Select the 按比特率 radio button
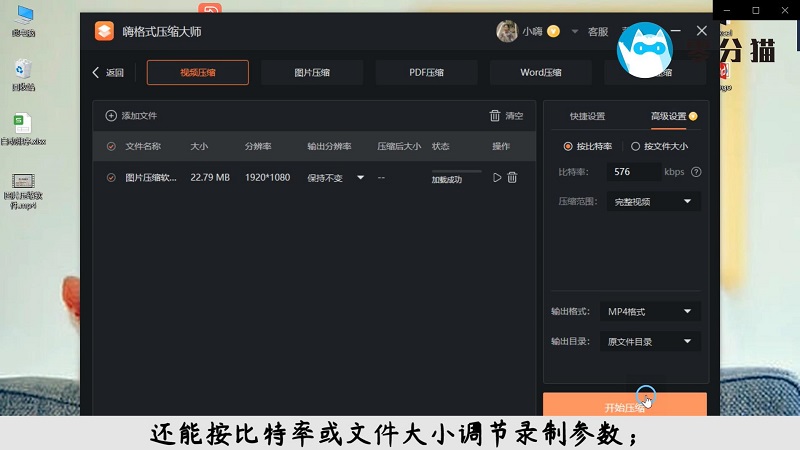The image size is (800, 450). (x=569, y=146)
